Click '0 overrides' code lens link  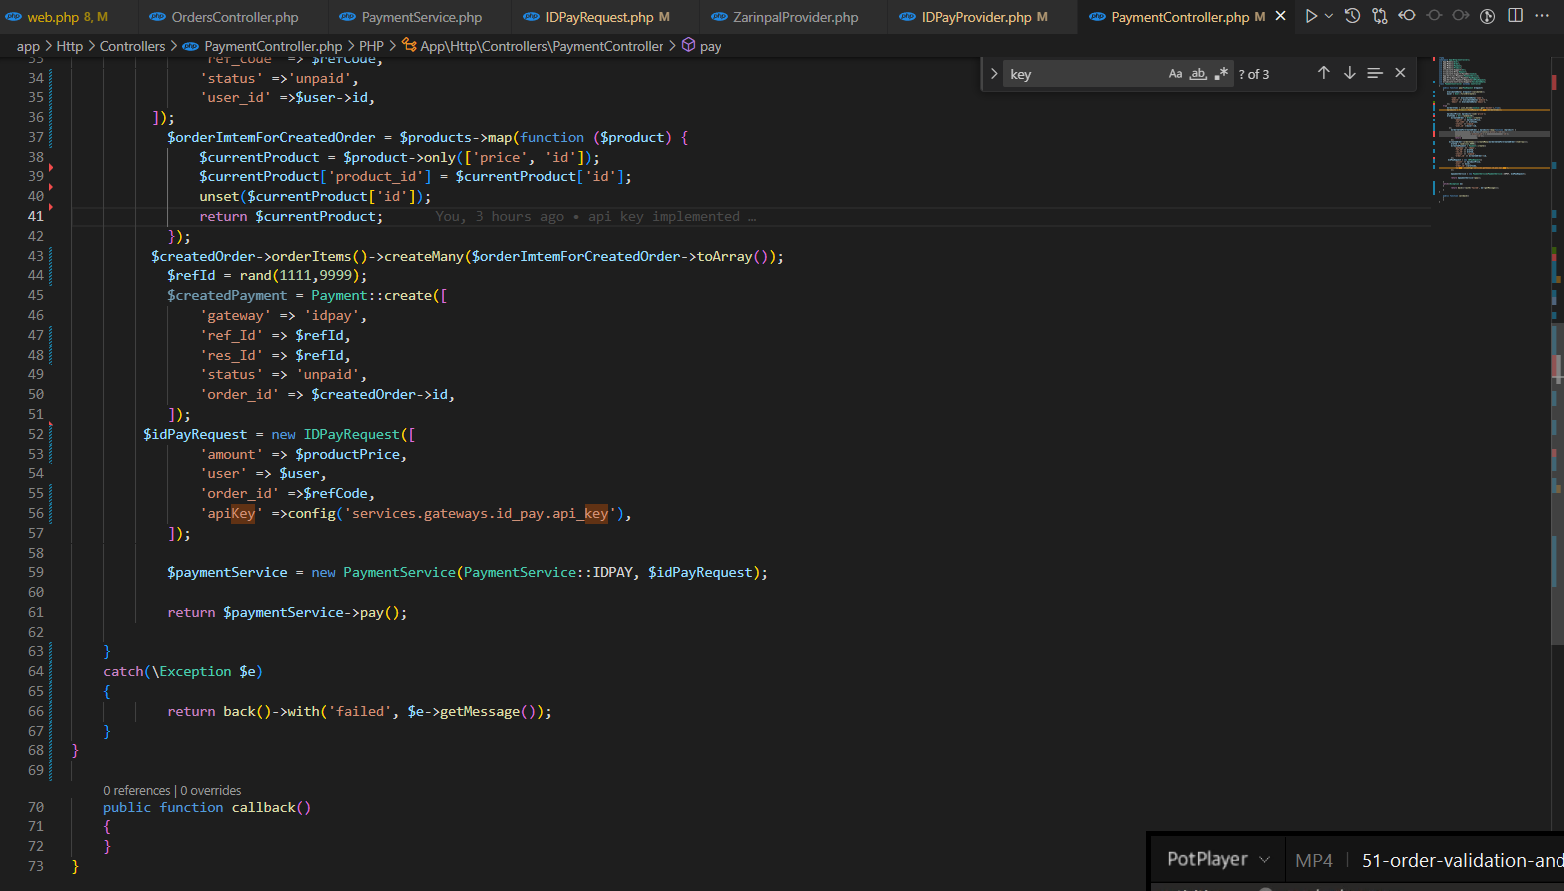[211, 790]
